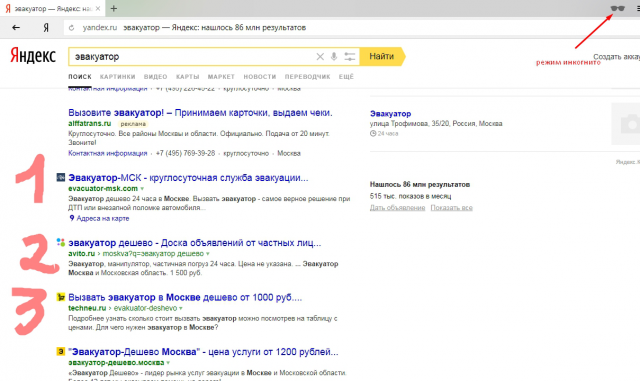This screenshot has height=381, width=640.
Task: Select the Поиск tab
Action: [80, 77]
